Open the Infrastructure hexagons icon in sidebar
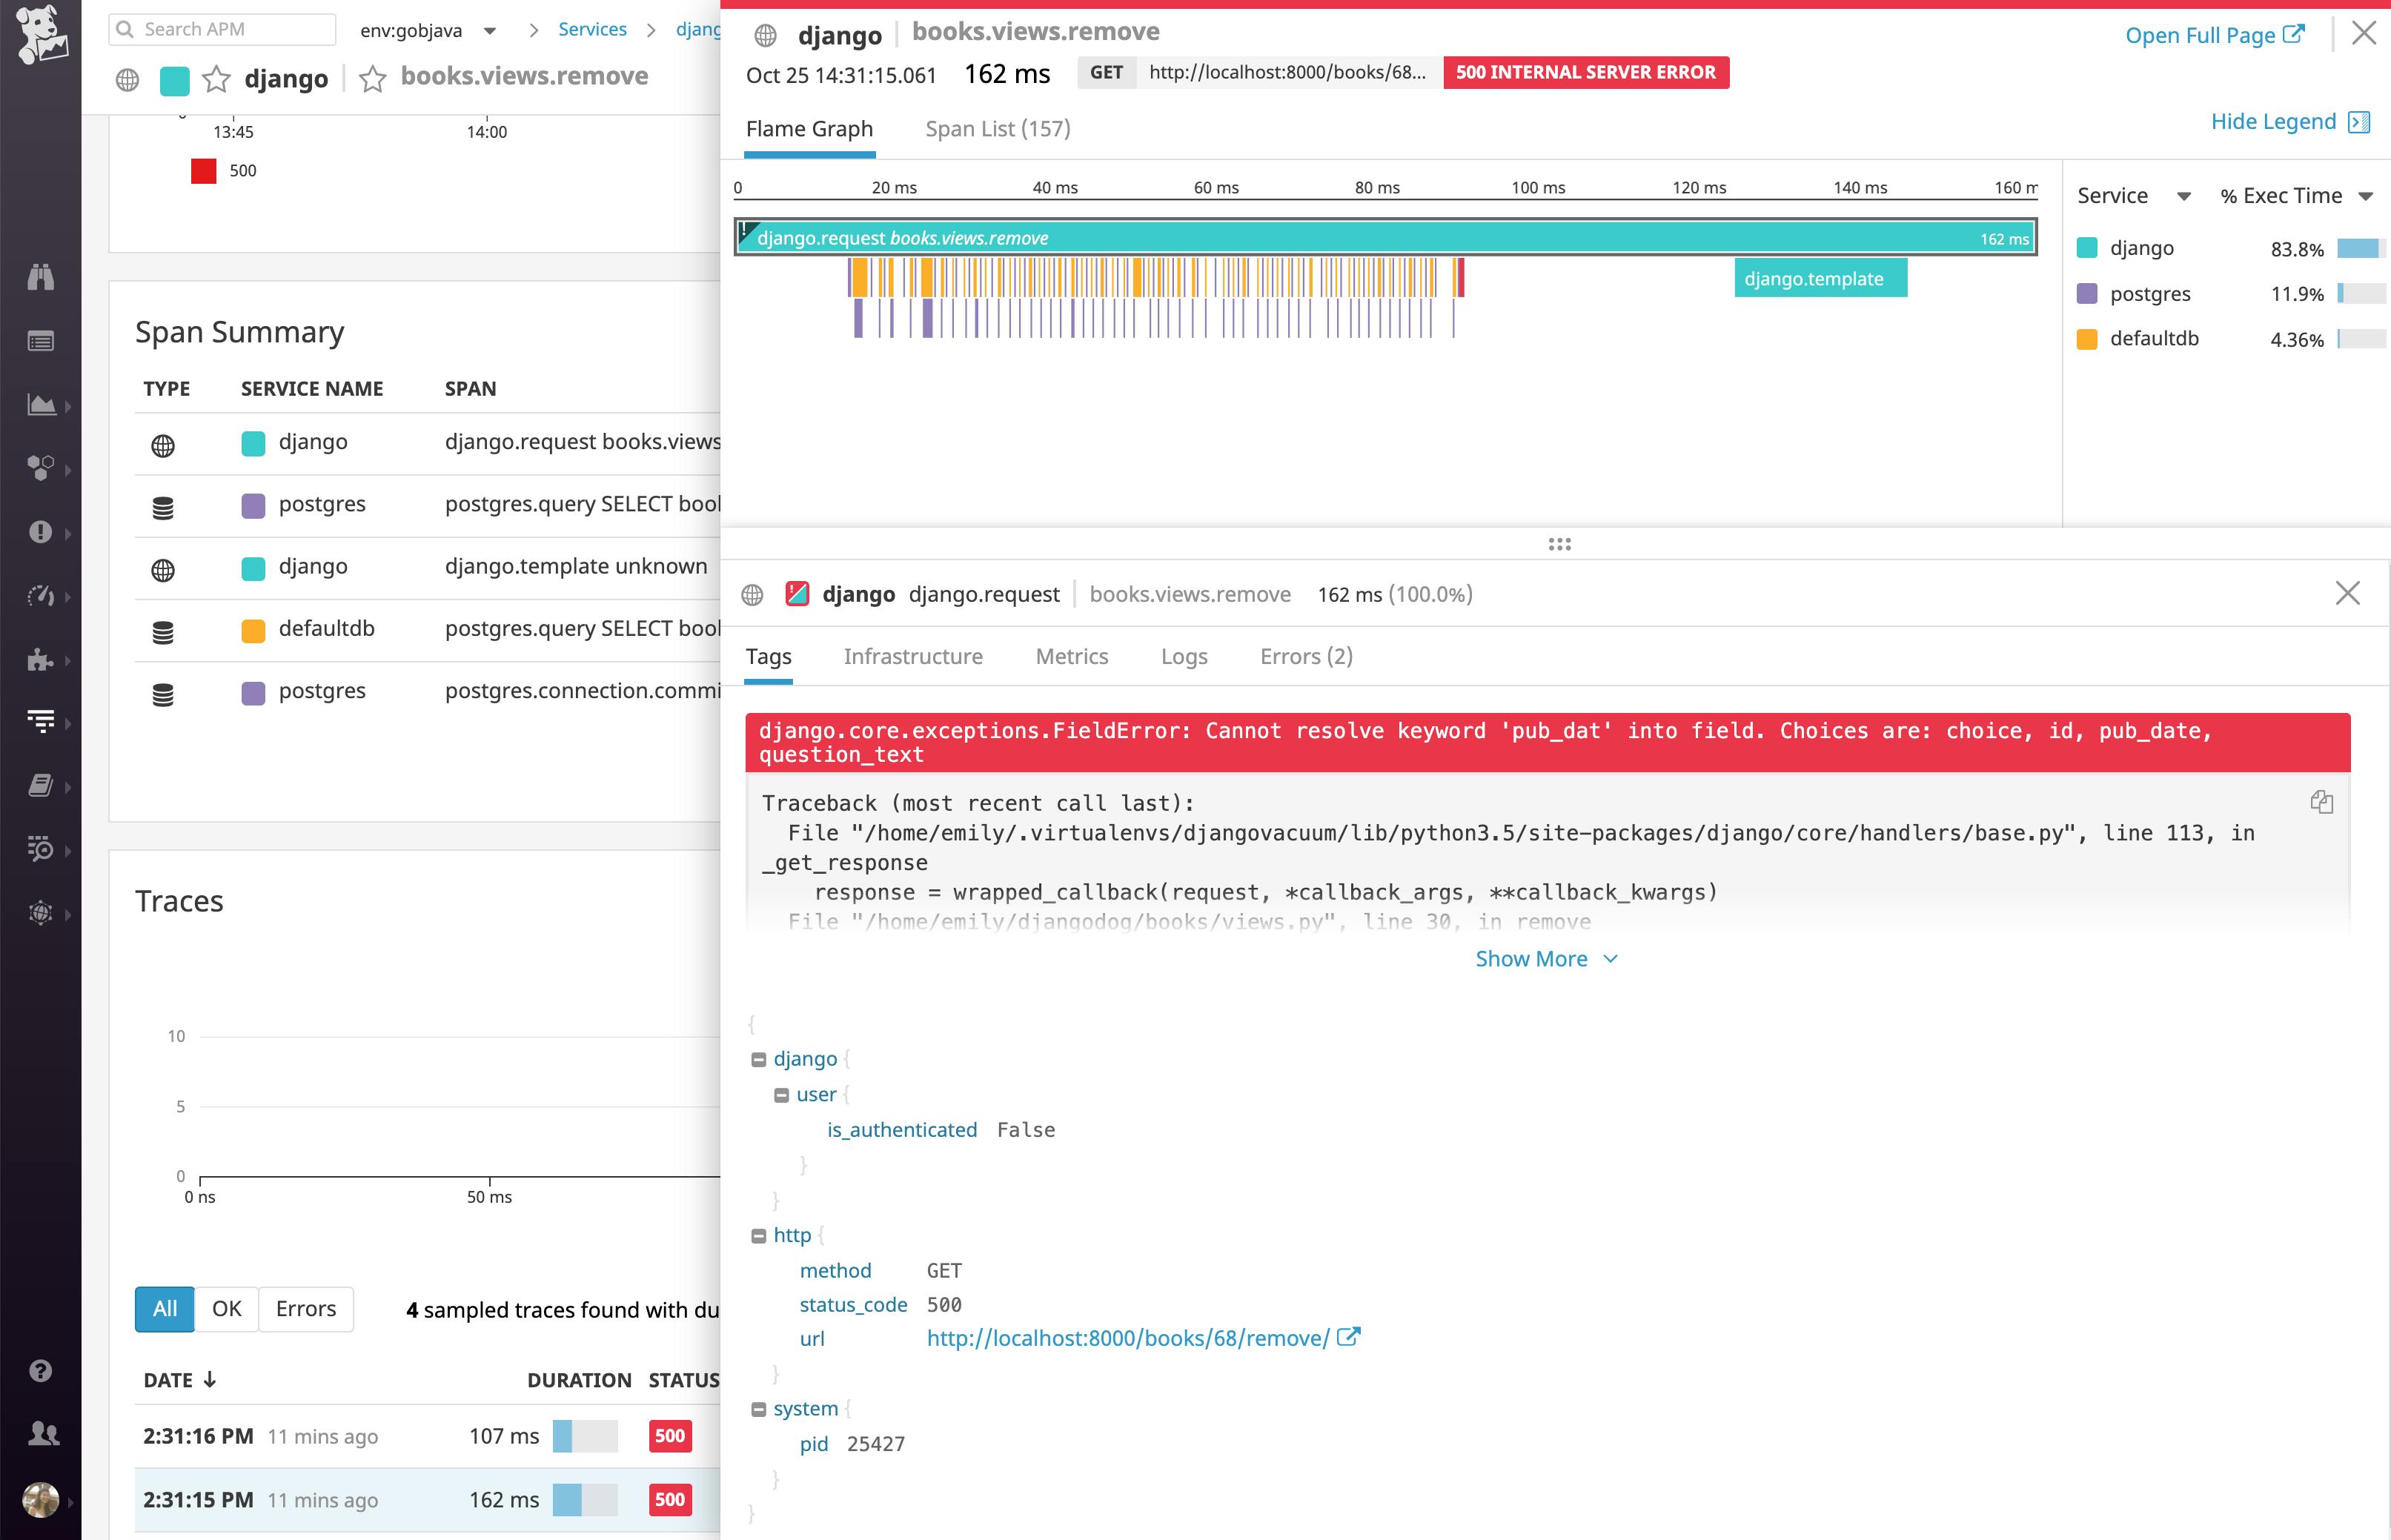This screenshot has width=2391, height=1540. pos(40,468)
